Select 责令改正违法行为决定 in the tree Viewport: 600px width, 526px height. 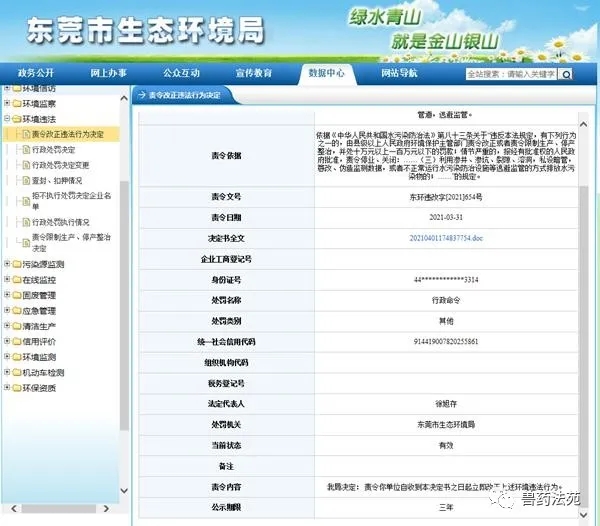(68, 134)
